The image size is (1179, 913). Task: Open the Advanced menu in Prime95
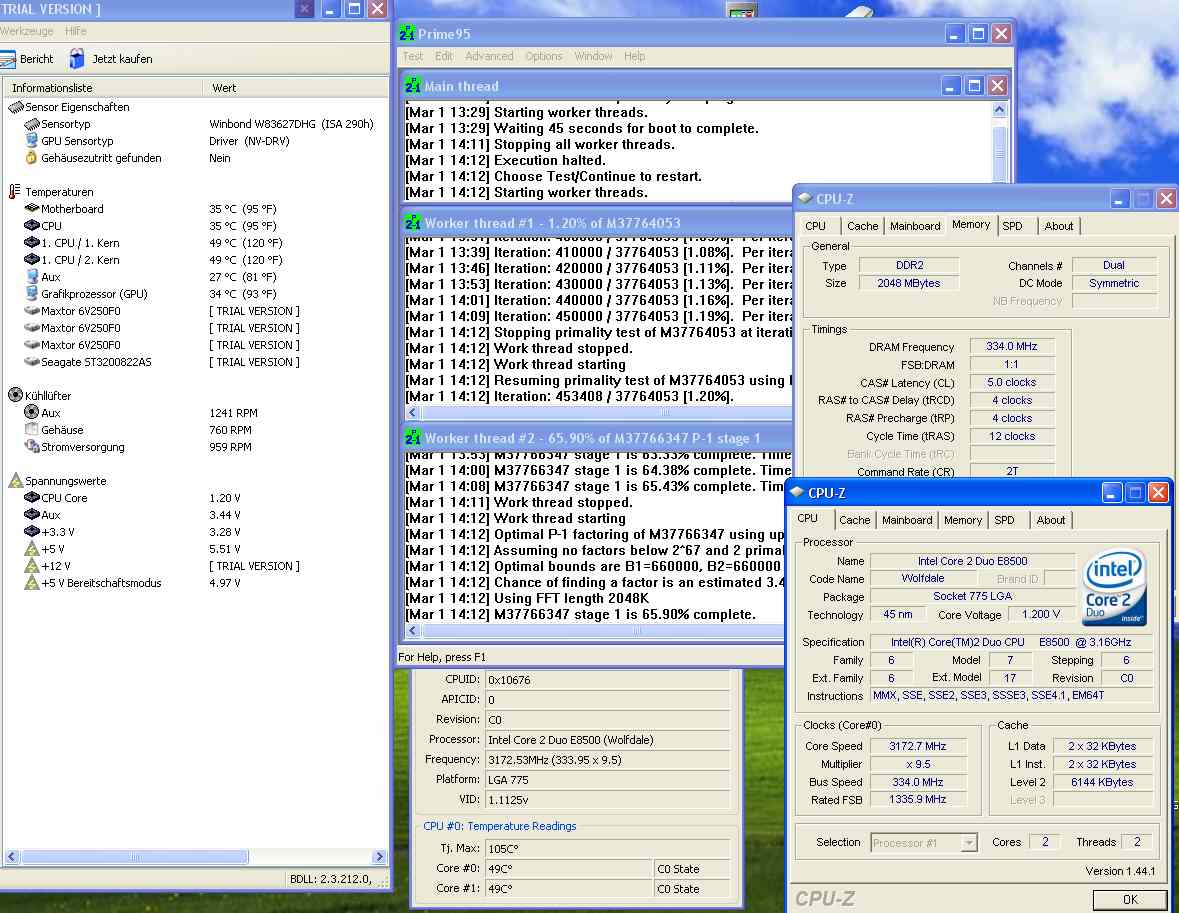coord(489,56)
